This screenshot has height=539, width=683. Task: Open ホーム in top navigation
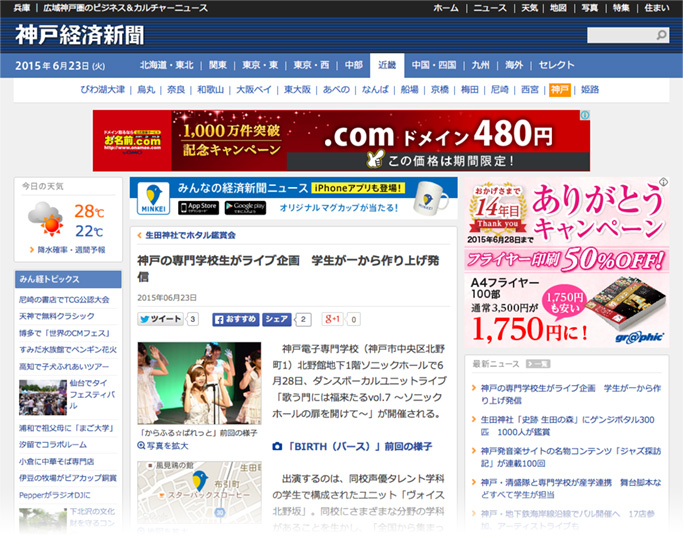(446, 8)
